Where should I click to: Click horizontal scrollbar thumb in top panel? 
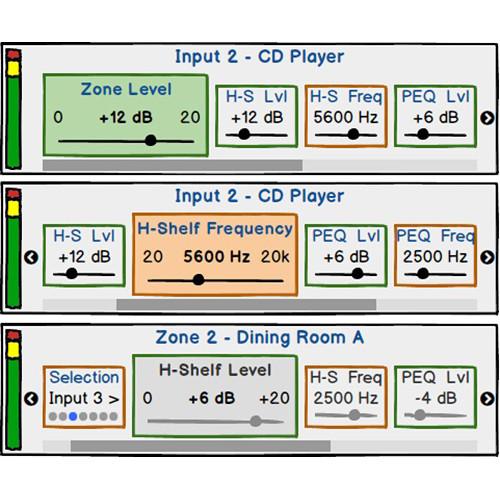pyautogui.click(x=173, y=165)
